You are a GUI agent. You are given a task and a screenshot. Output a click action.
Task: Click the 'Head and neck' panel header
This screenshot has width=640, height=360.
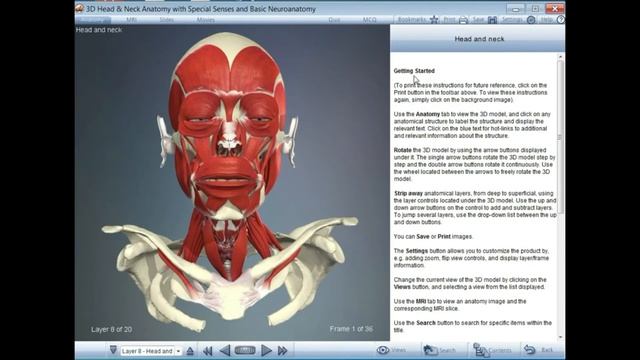pyautogui.click(x=478, y=39)
